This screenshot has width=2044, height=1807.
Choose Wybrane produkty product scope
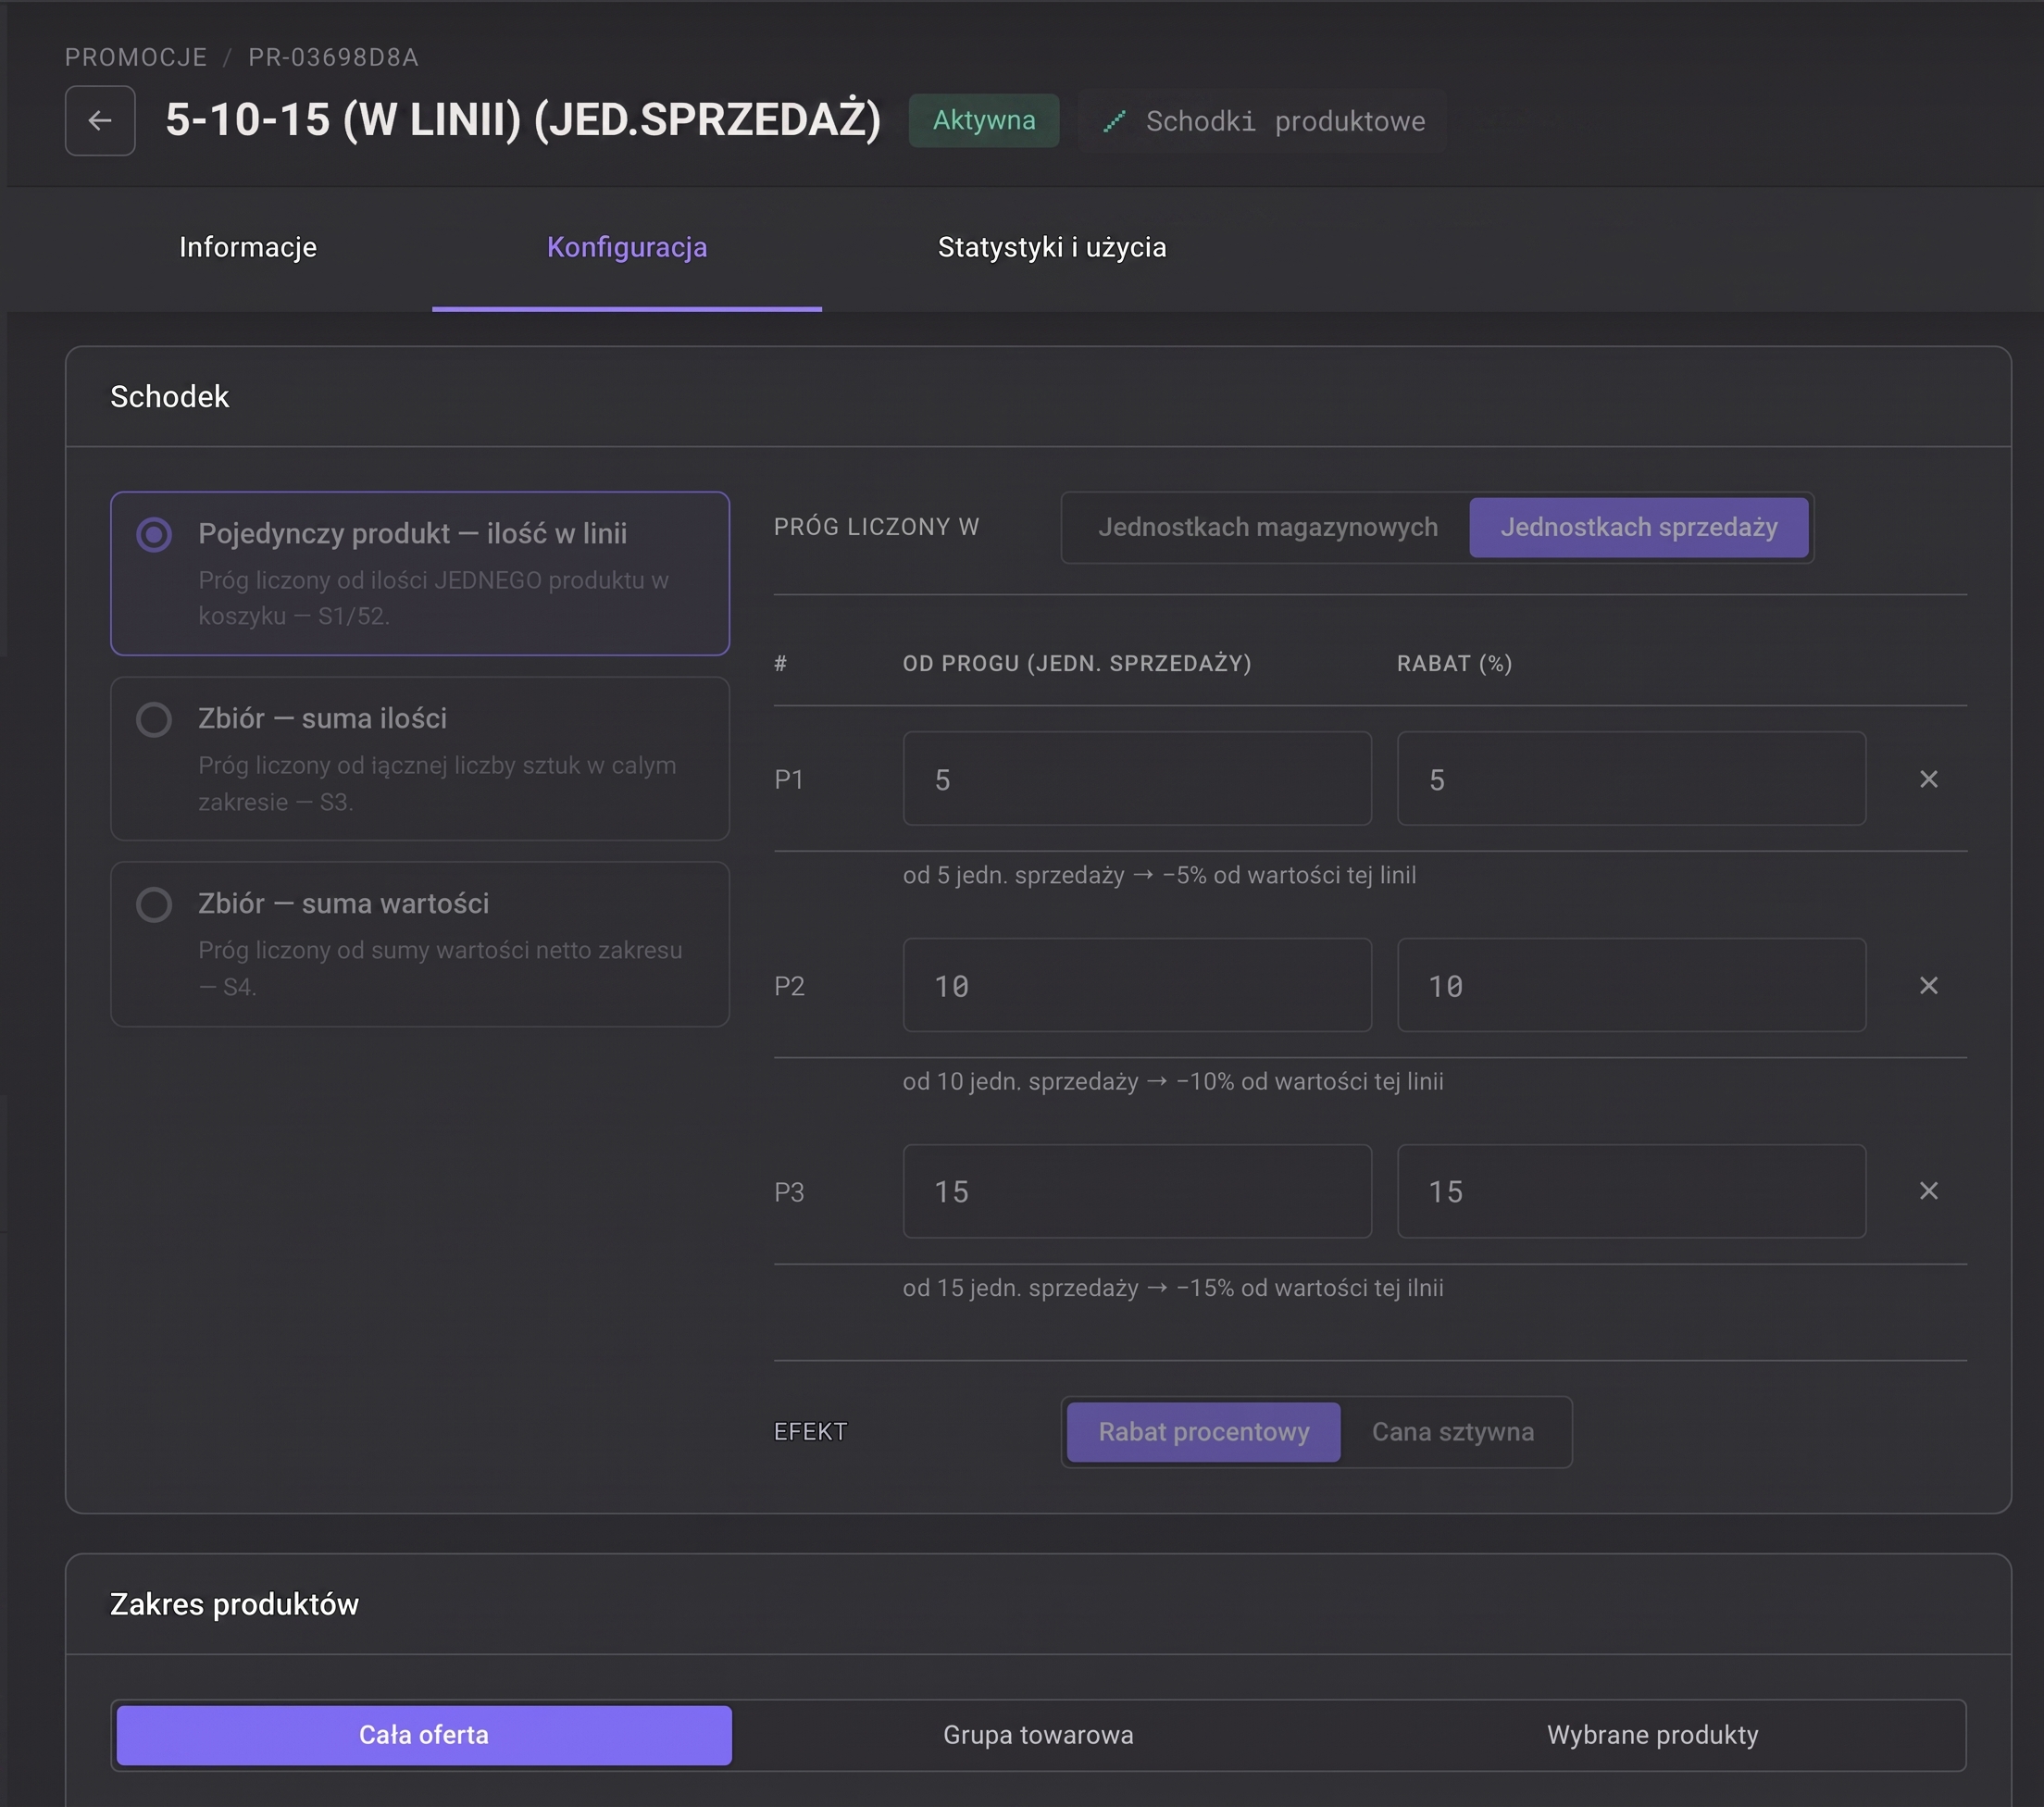point(1652,1735)
